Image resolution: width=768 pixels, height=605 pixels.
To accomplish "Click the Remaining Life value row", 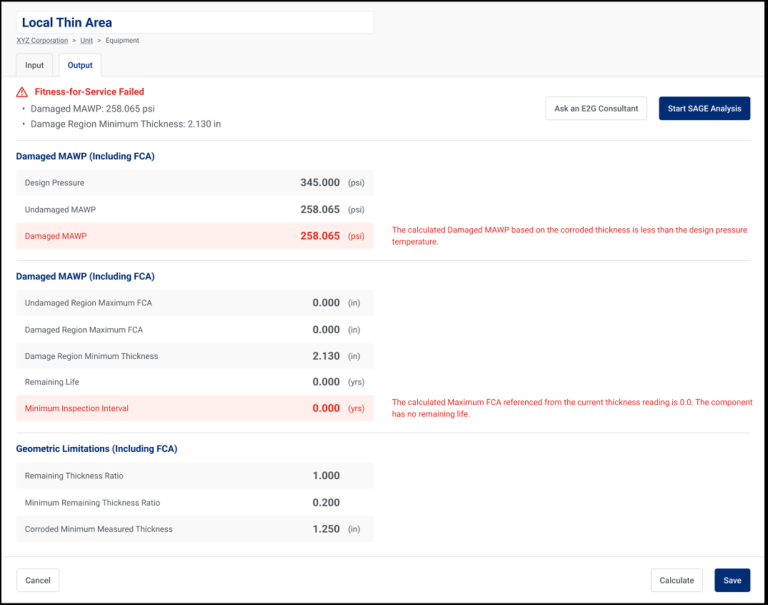I will tap(195, 382).
